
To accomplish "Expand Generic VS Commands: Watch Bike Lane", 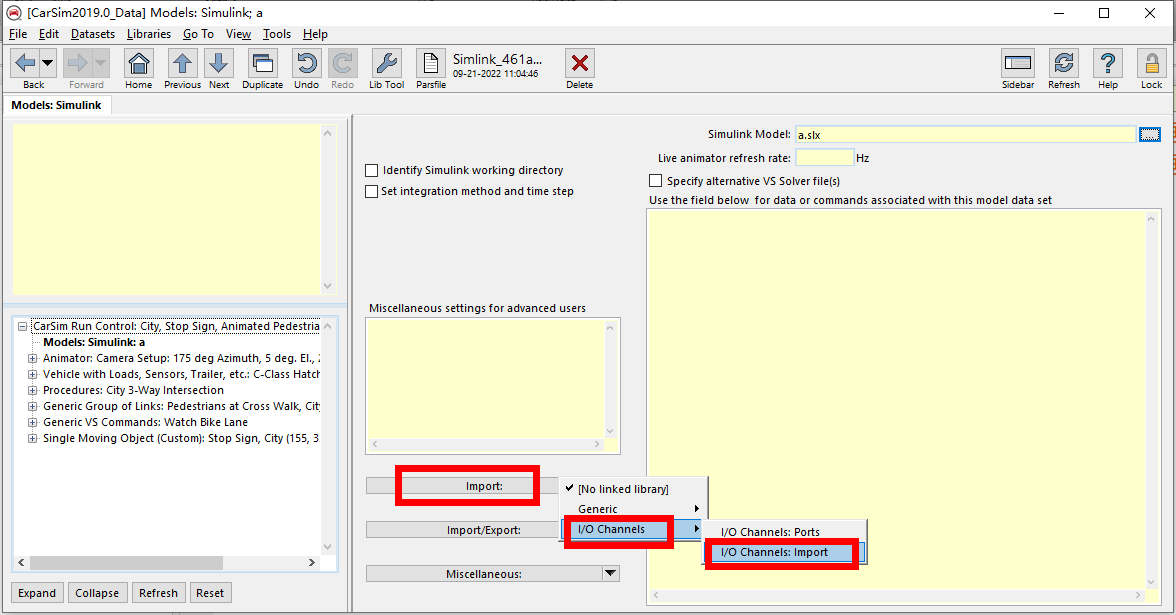I will click(x=32, y=422).
